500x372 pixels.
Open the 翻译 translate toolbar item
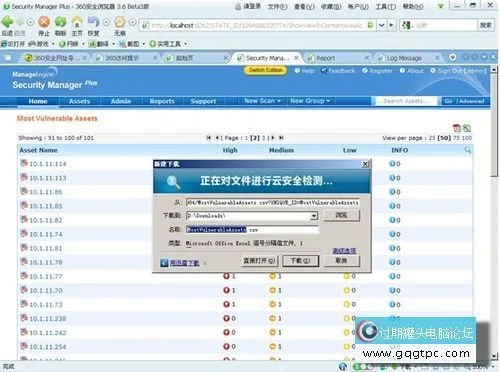pyautogui.click(x=101, y=44)
